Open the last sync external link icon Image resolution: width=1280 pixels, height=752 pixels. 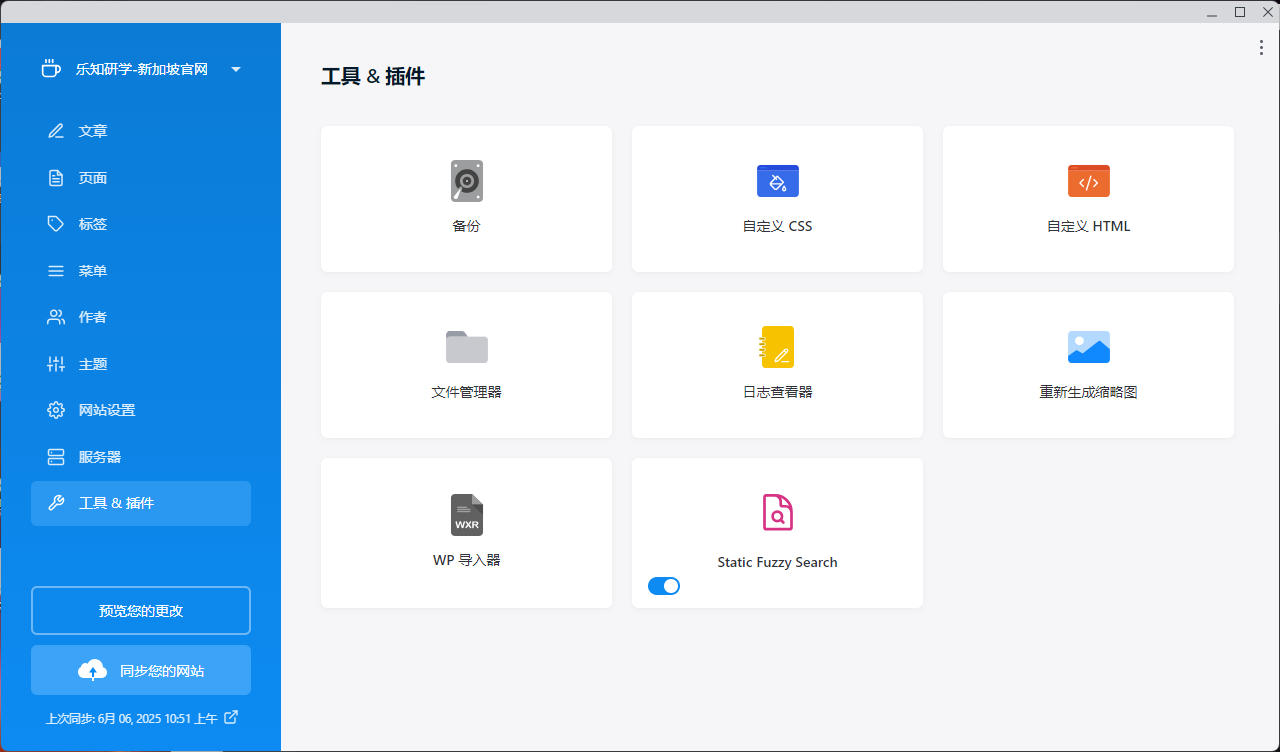231,717
